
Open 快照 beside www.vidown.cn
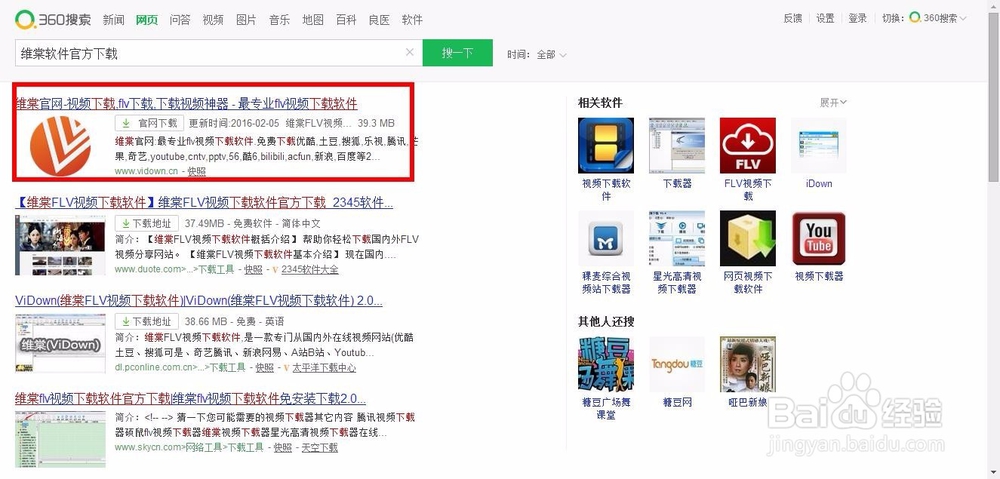click(x=197, y=171)
